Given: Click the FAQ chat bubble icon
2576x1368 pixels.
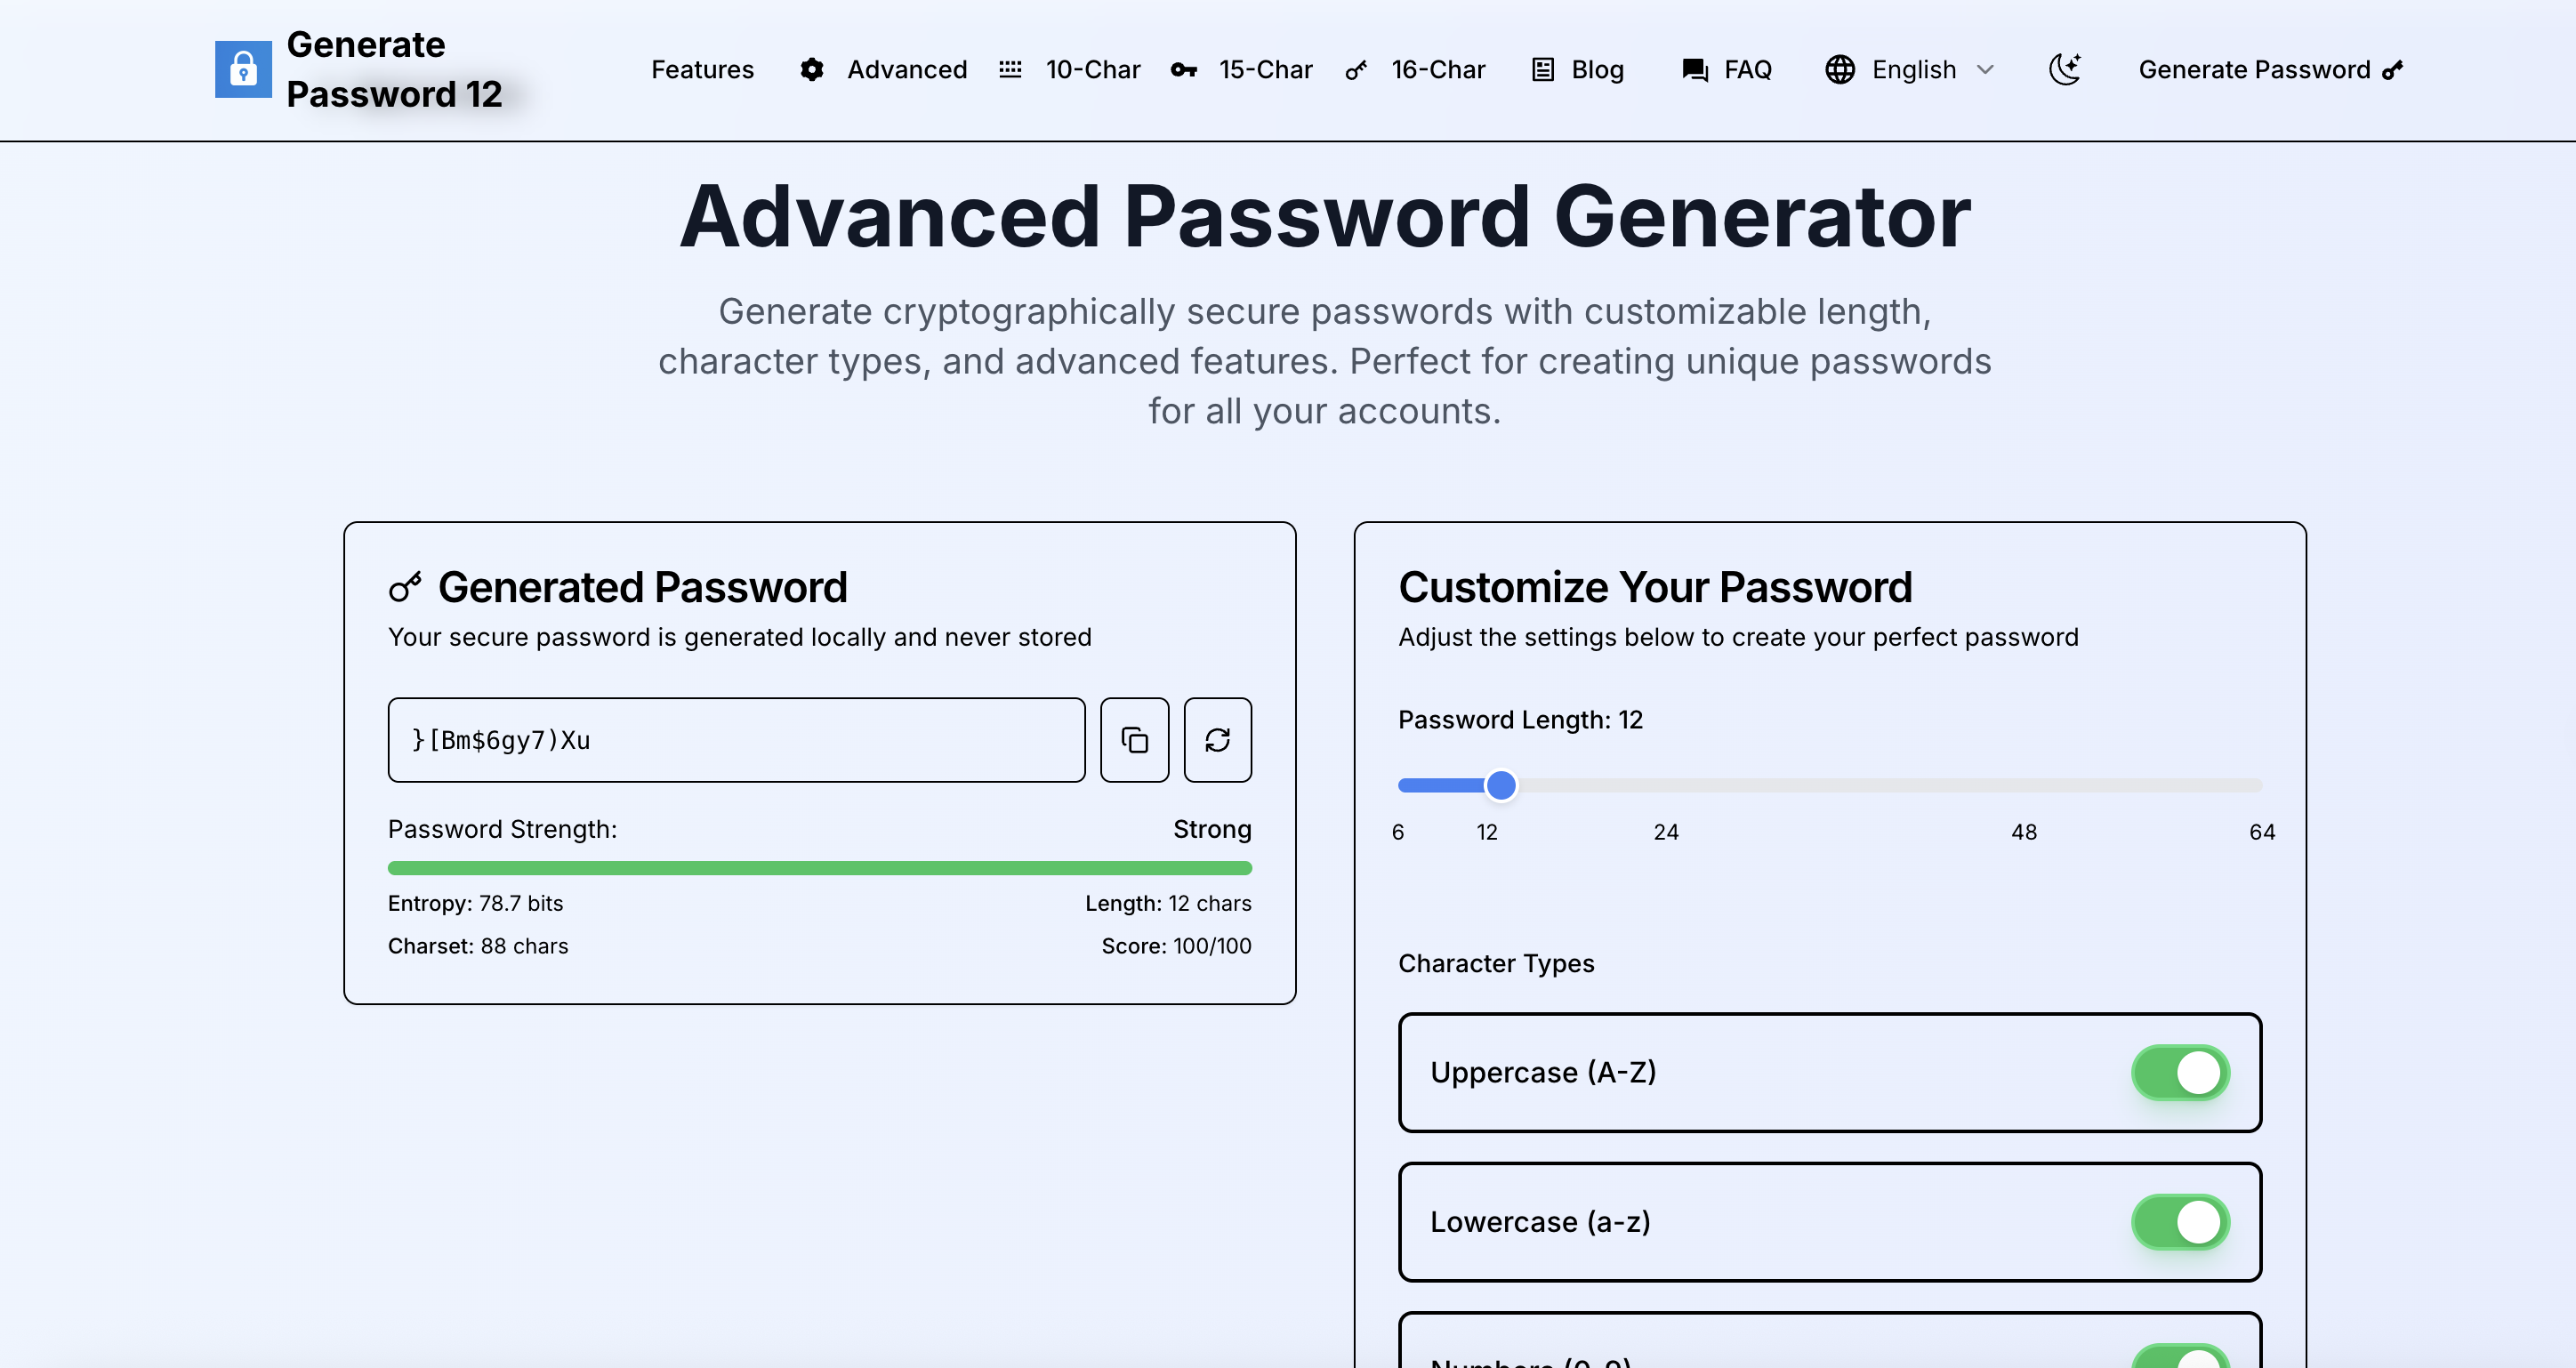Looking at the screenshot, I should (1695, 69).
